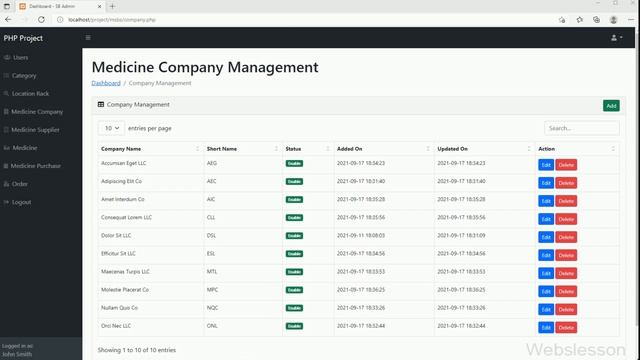The width and height of the screenshot is (640, 360).
Task: Go back with browser back arrow
Action: [8, 19]
